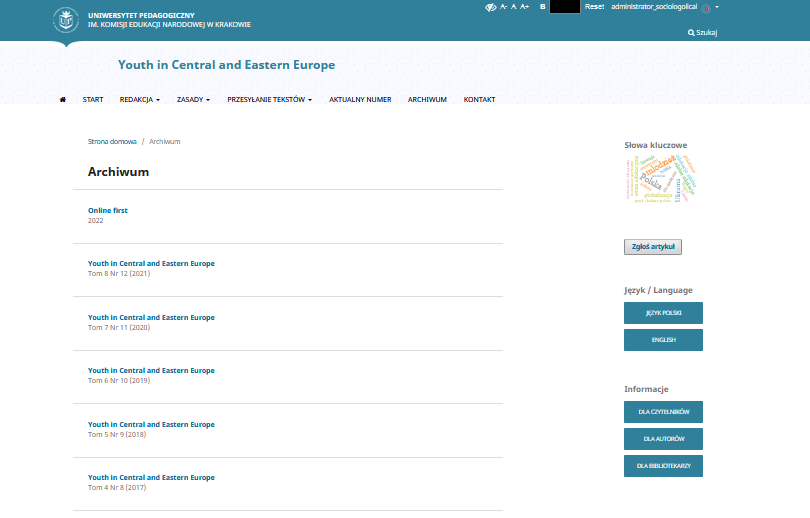Toggle high-contrast mode eye icon
This screenshot has width=810, height=518.
pos(490,7)
